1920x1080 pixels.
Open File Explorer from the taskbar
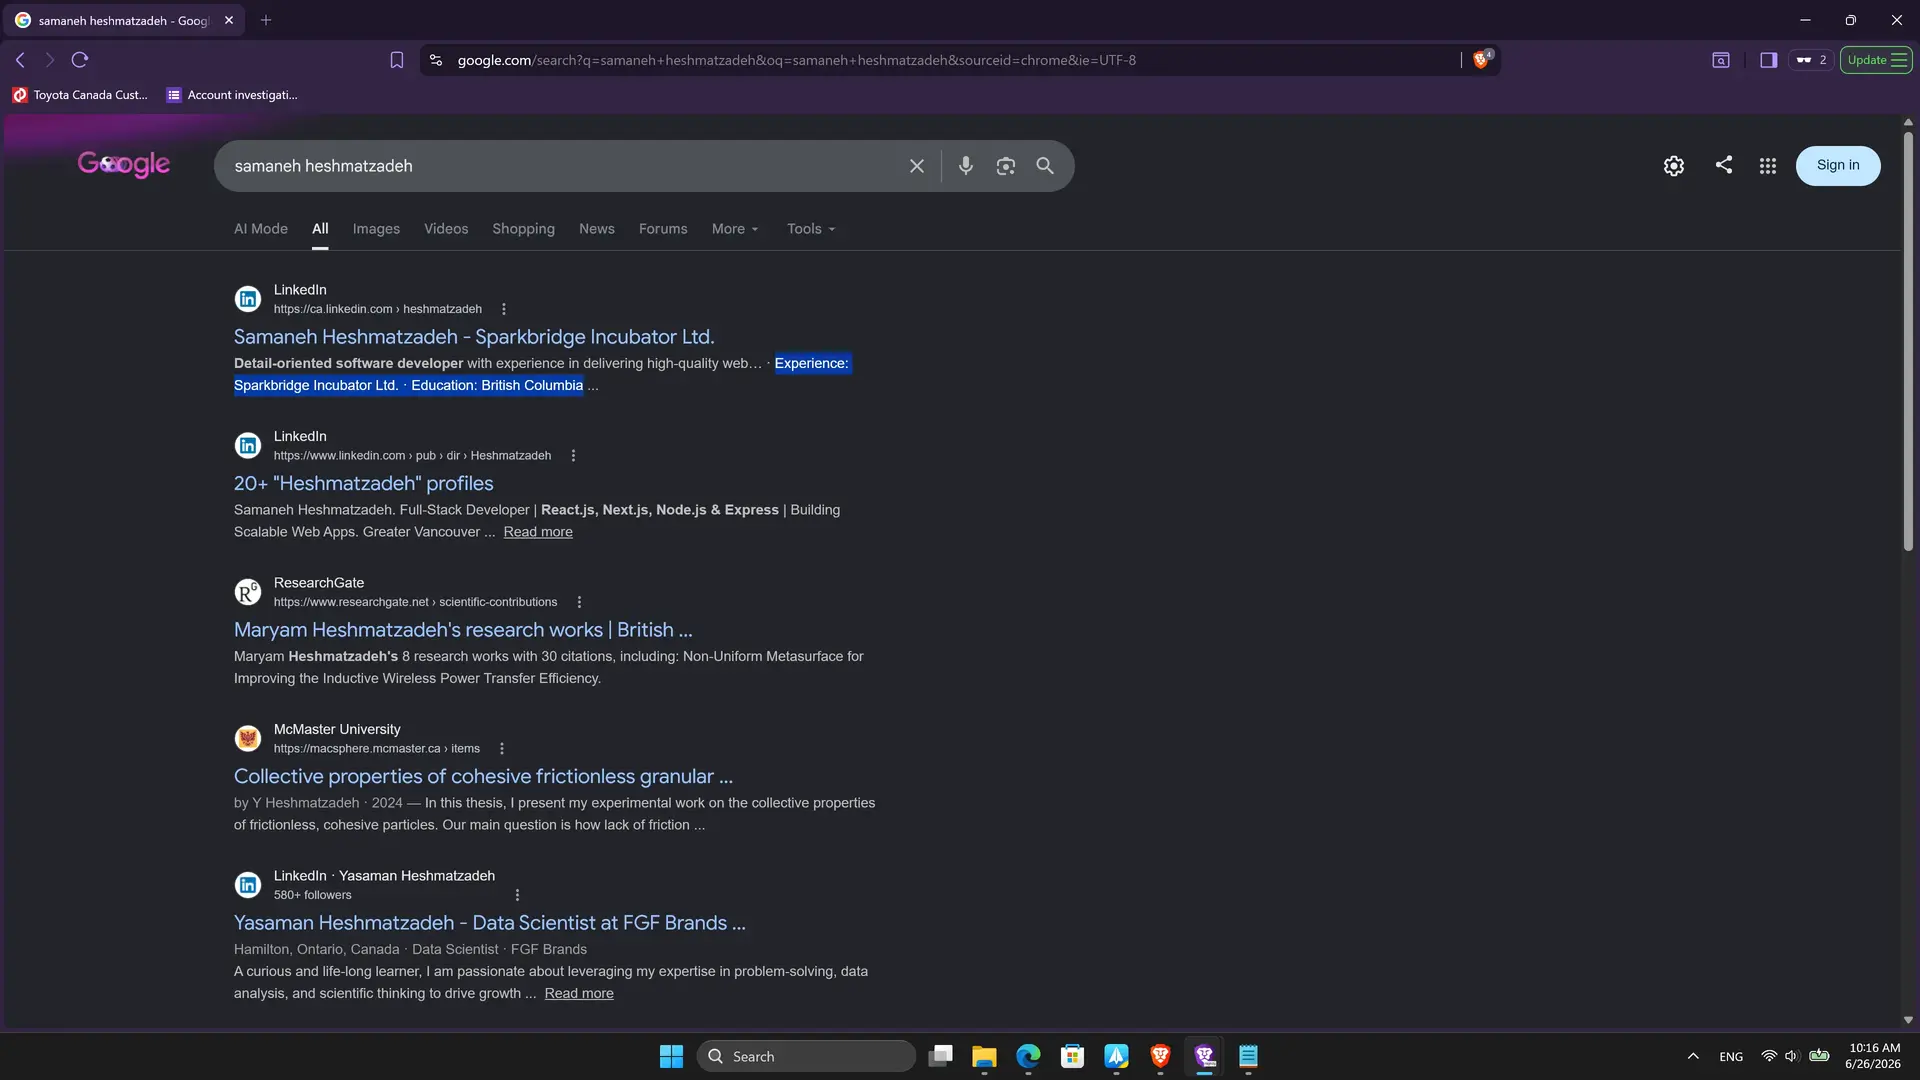[984, 1056]
